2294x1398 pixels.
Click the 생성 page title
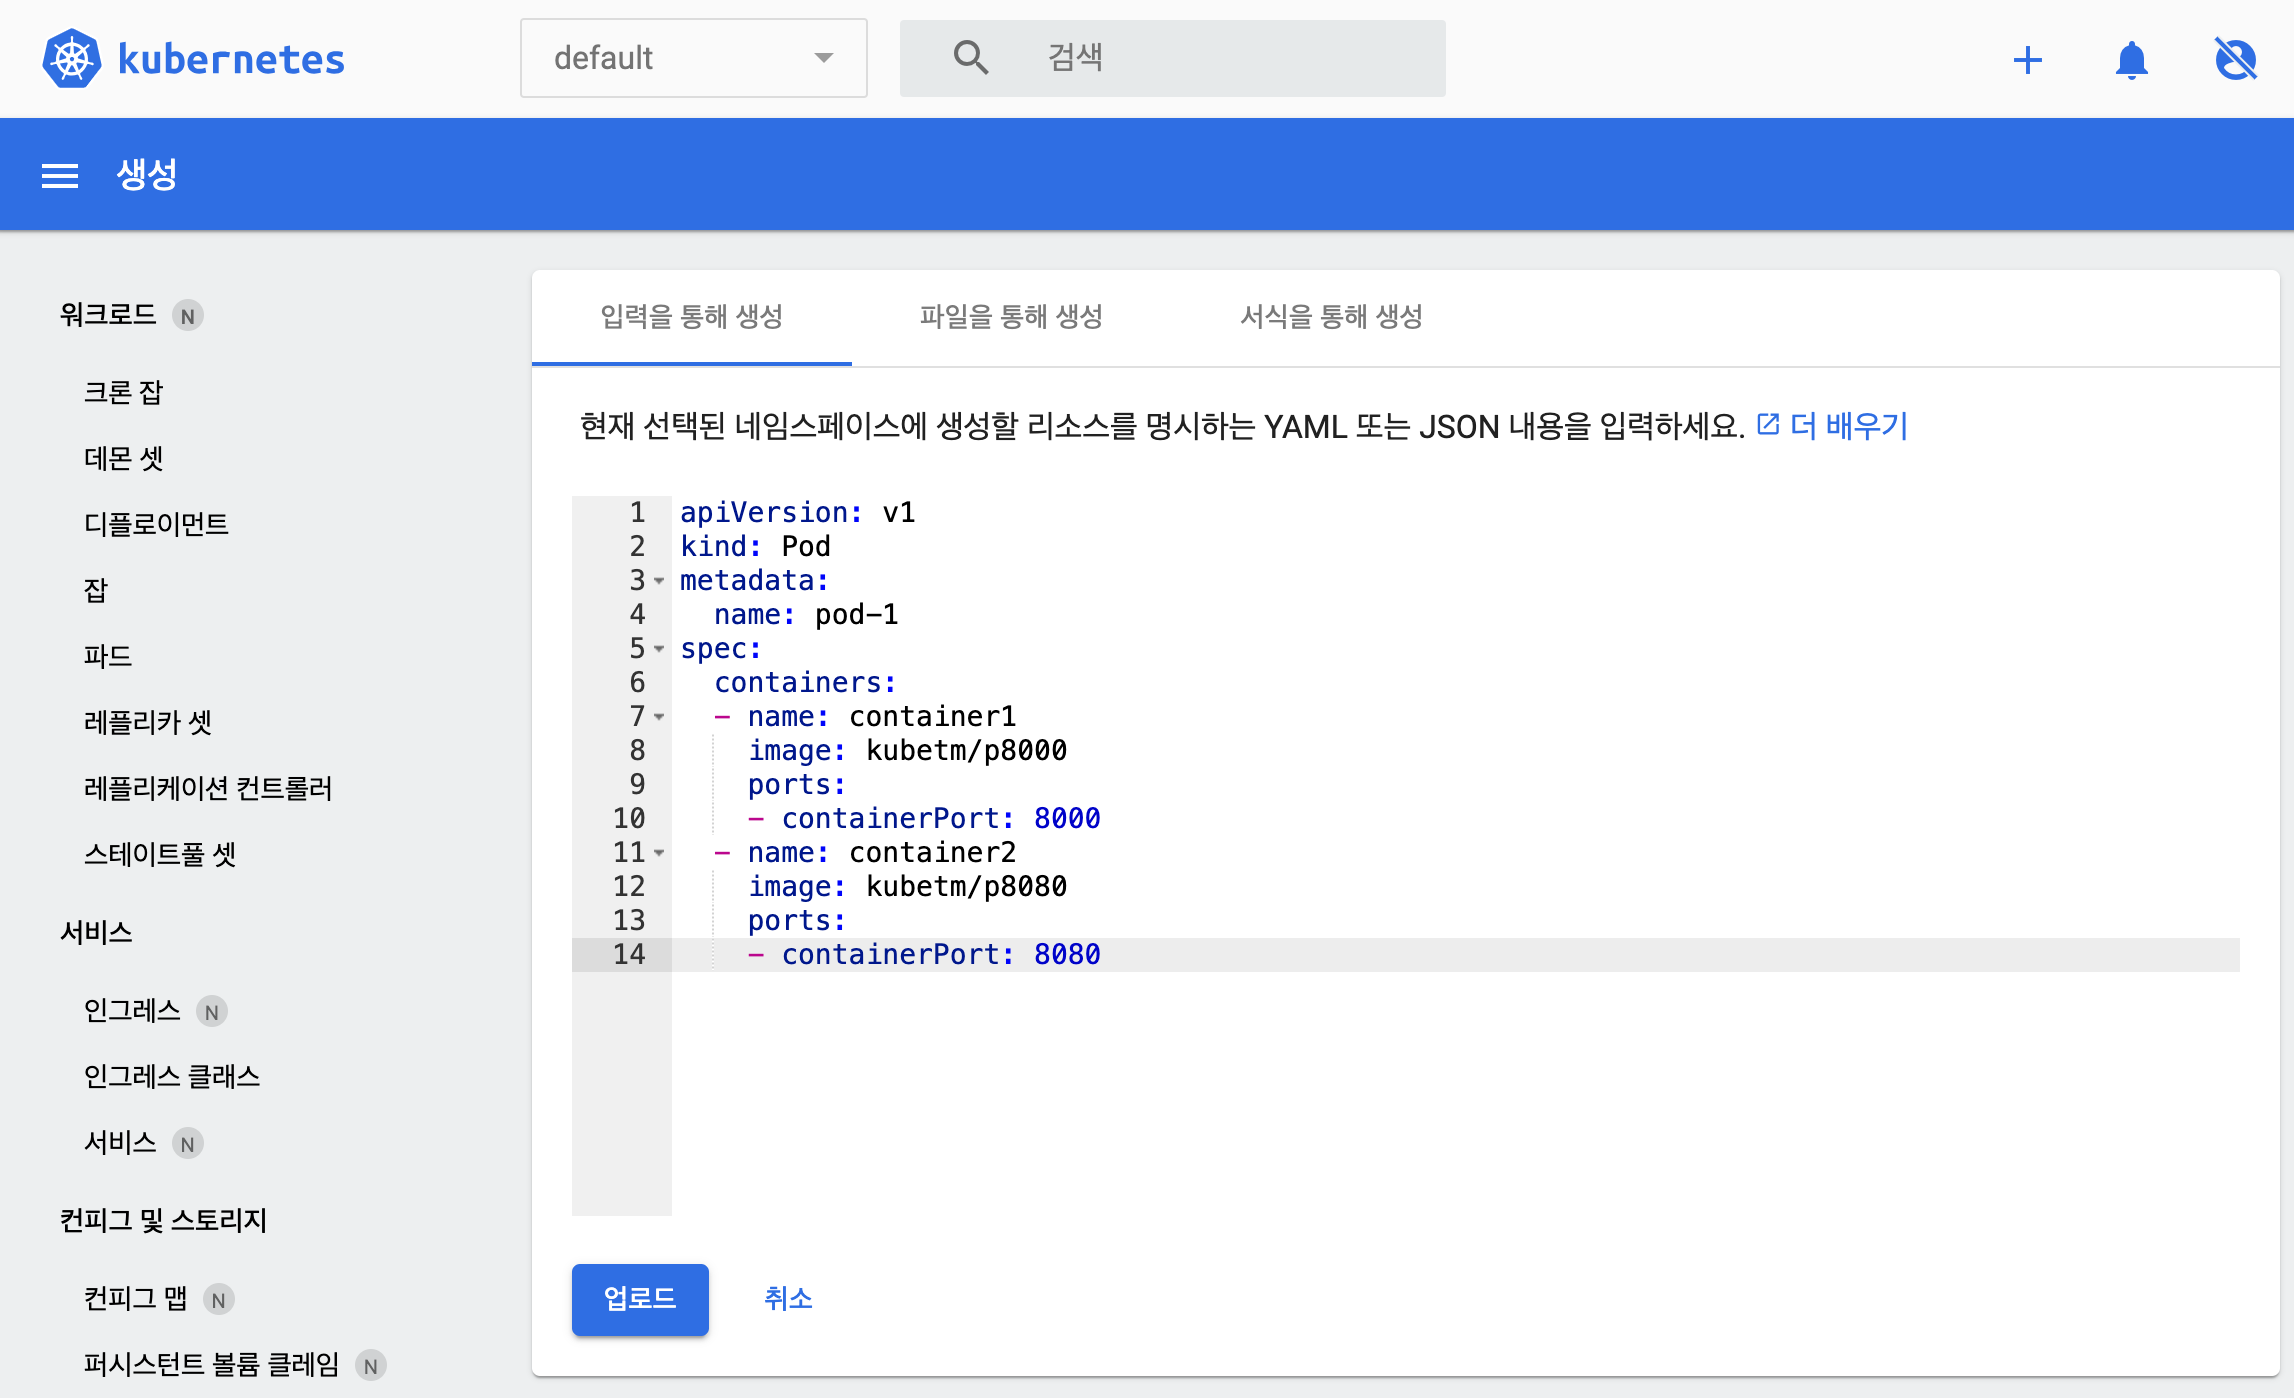(x=147, y=175)
